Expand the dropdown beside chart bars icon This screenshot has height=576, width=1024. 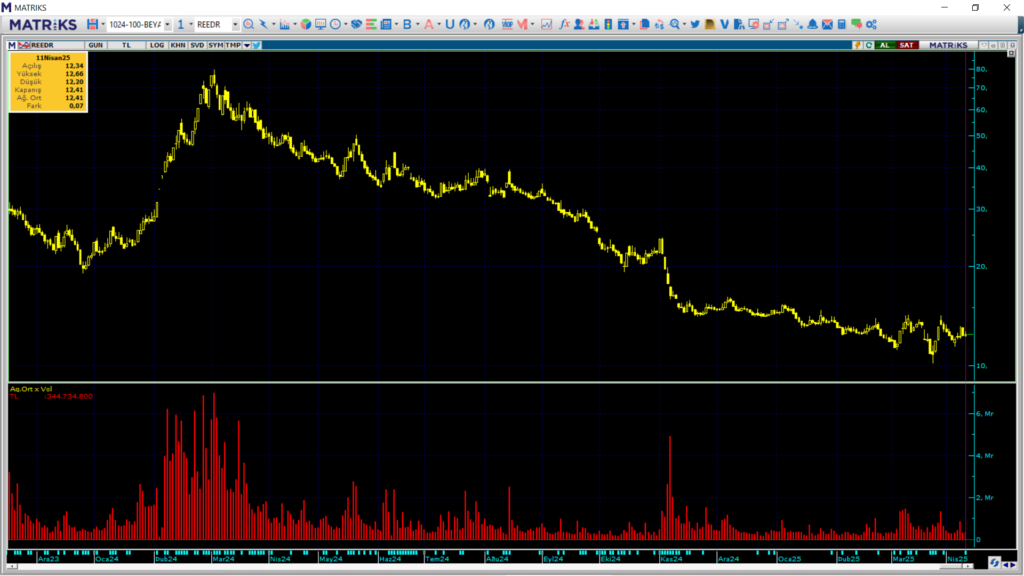(295, 24)
